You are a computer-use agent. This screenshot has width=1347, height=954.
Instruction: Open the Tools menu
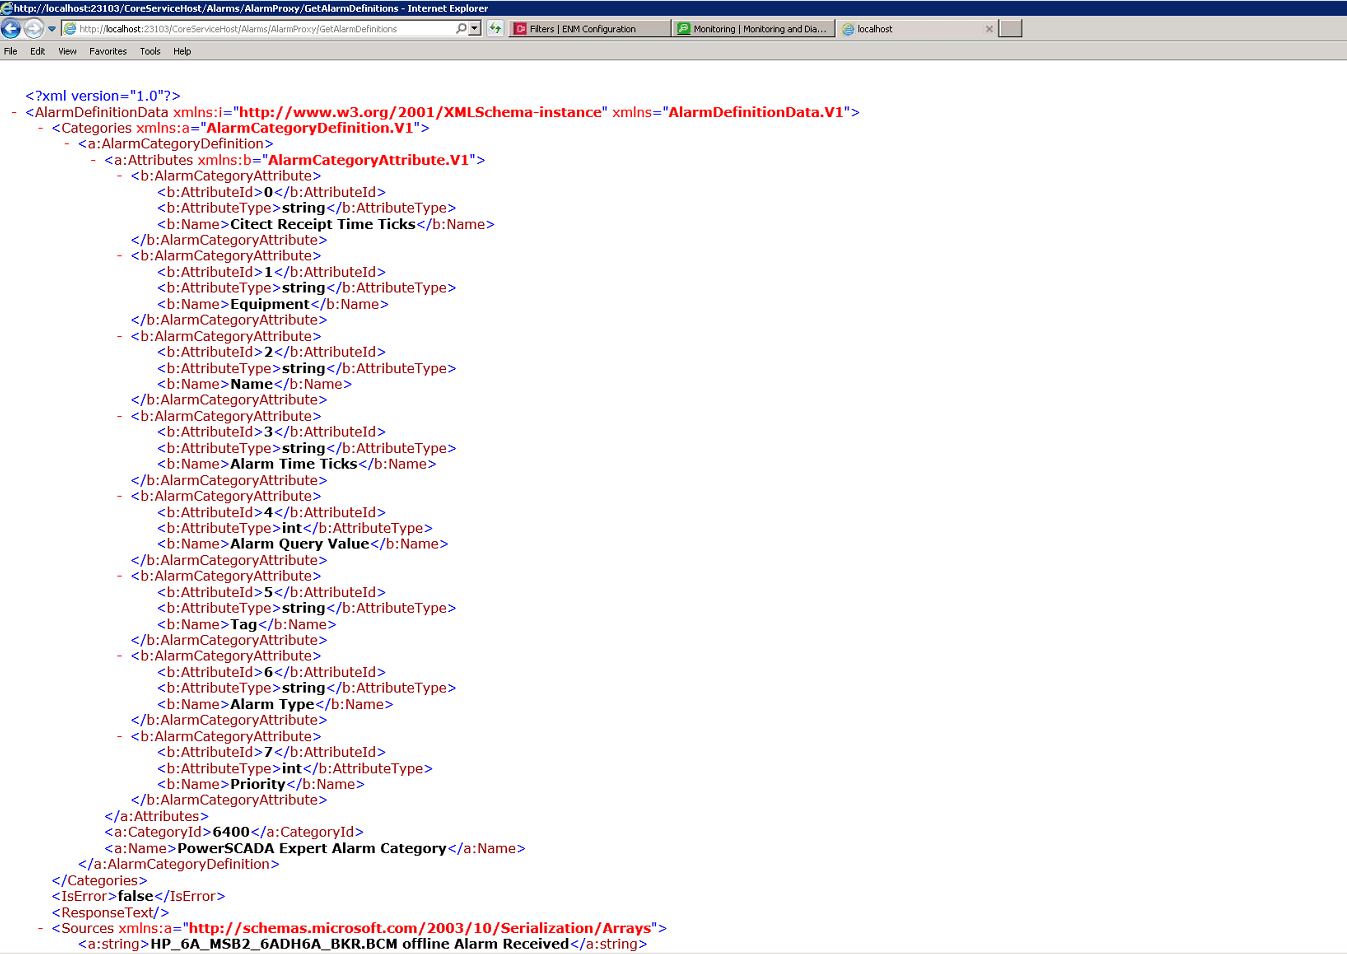150,51
